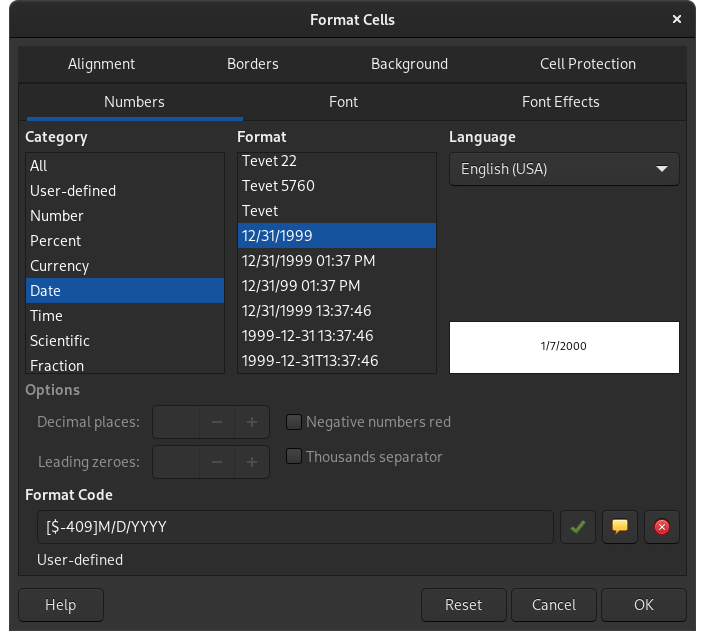Open the Font Effects tab
705x640 pixels.
(x=561, y=102)
